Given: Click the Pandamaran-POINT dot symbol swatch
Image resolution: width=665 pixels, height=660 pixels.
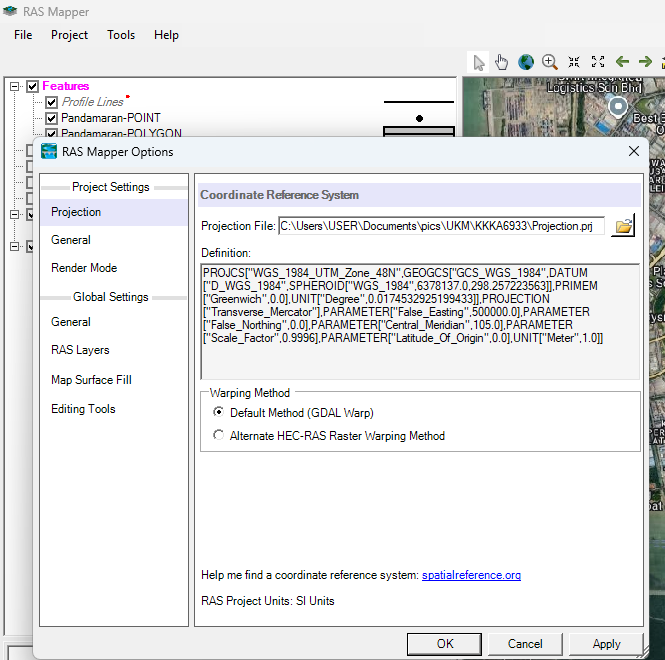Looking at the screenshot, I should point(419,118).
